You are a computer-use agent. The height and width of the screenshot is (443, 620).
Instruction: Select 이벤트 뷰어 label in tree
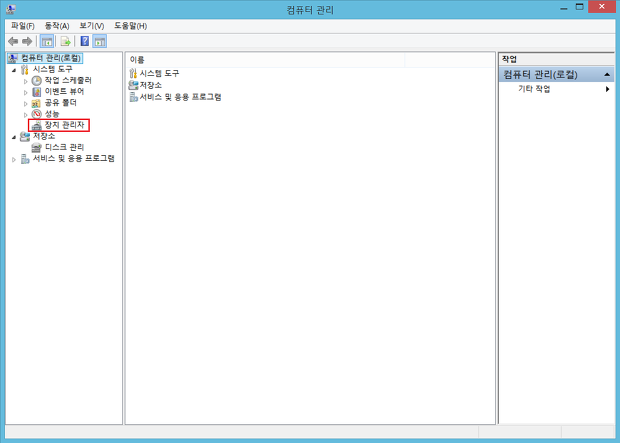tap(64, 91)
